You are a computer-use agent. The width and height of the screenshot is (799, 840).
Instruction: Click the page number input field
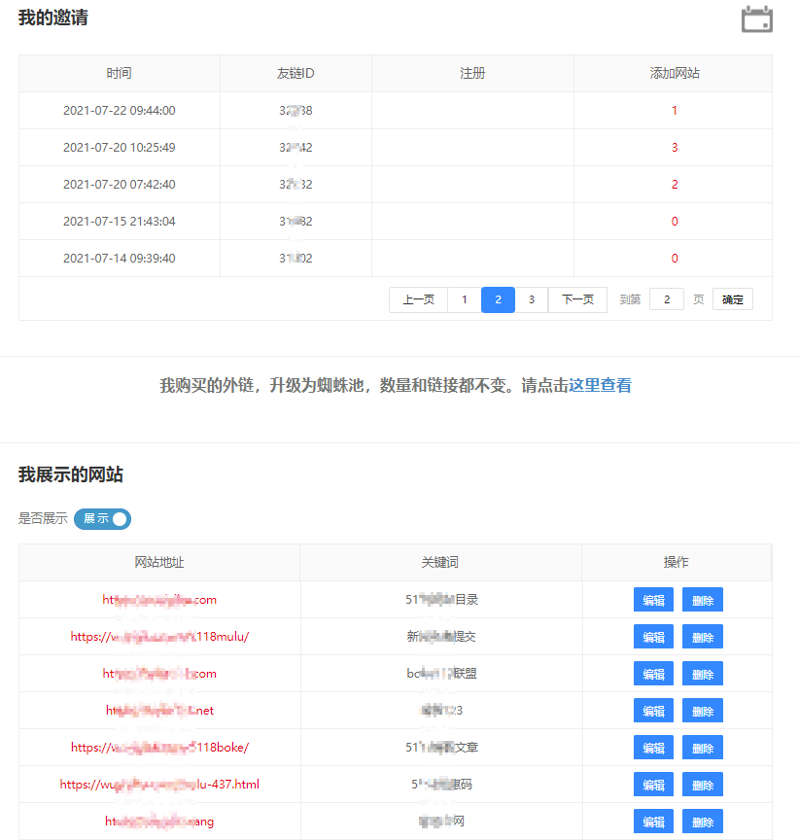[x=666, y=299]
